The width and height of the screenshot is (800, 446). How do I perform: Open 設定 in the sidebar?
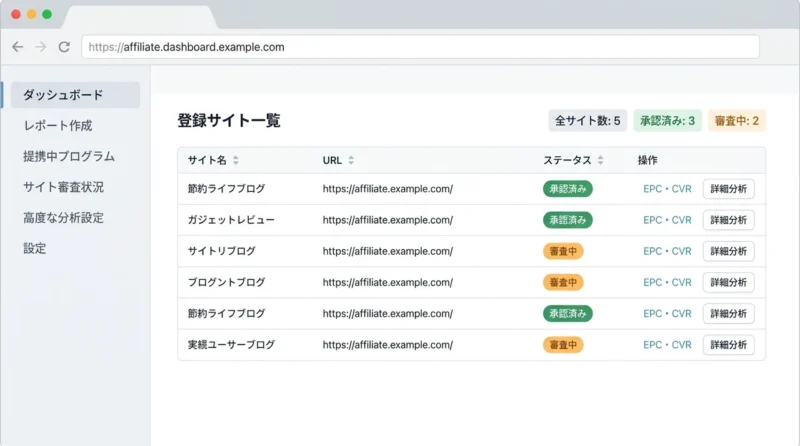[35, 249]
